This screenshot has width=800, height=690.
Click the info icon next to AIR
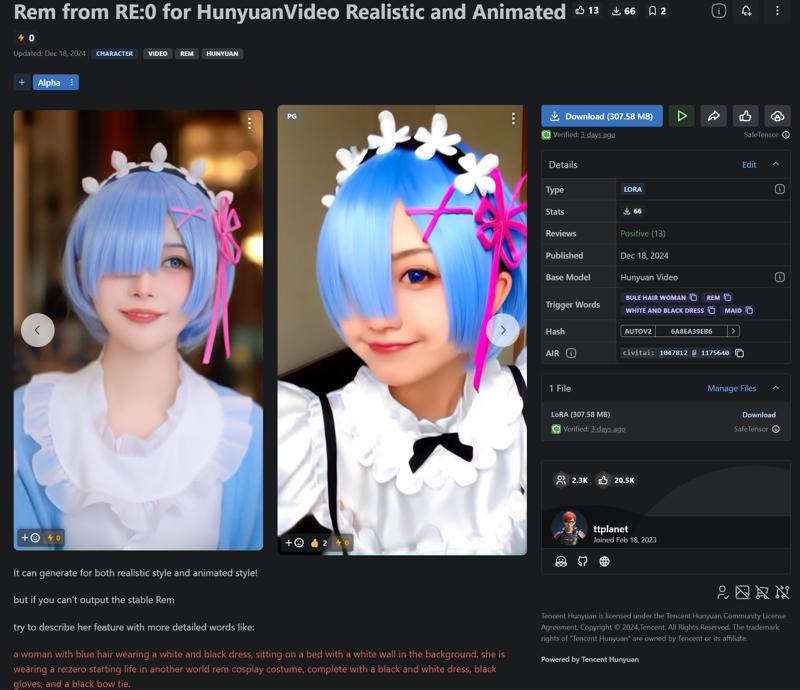point(571,353)
